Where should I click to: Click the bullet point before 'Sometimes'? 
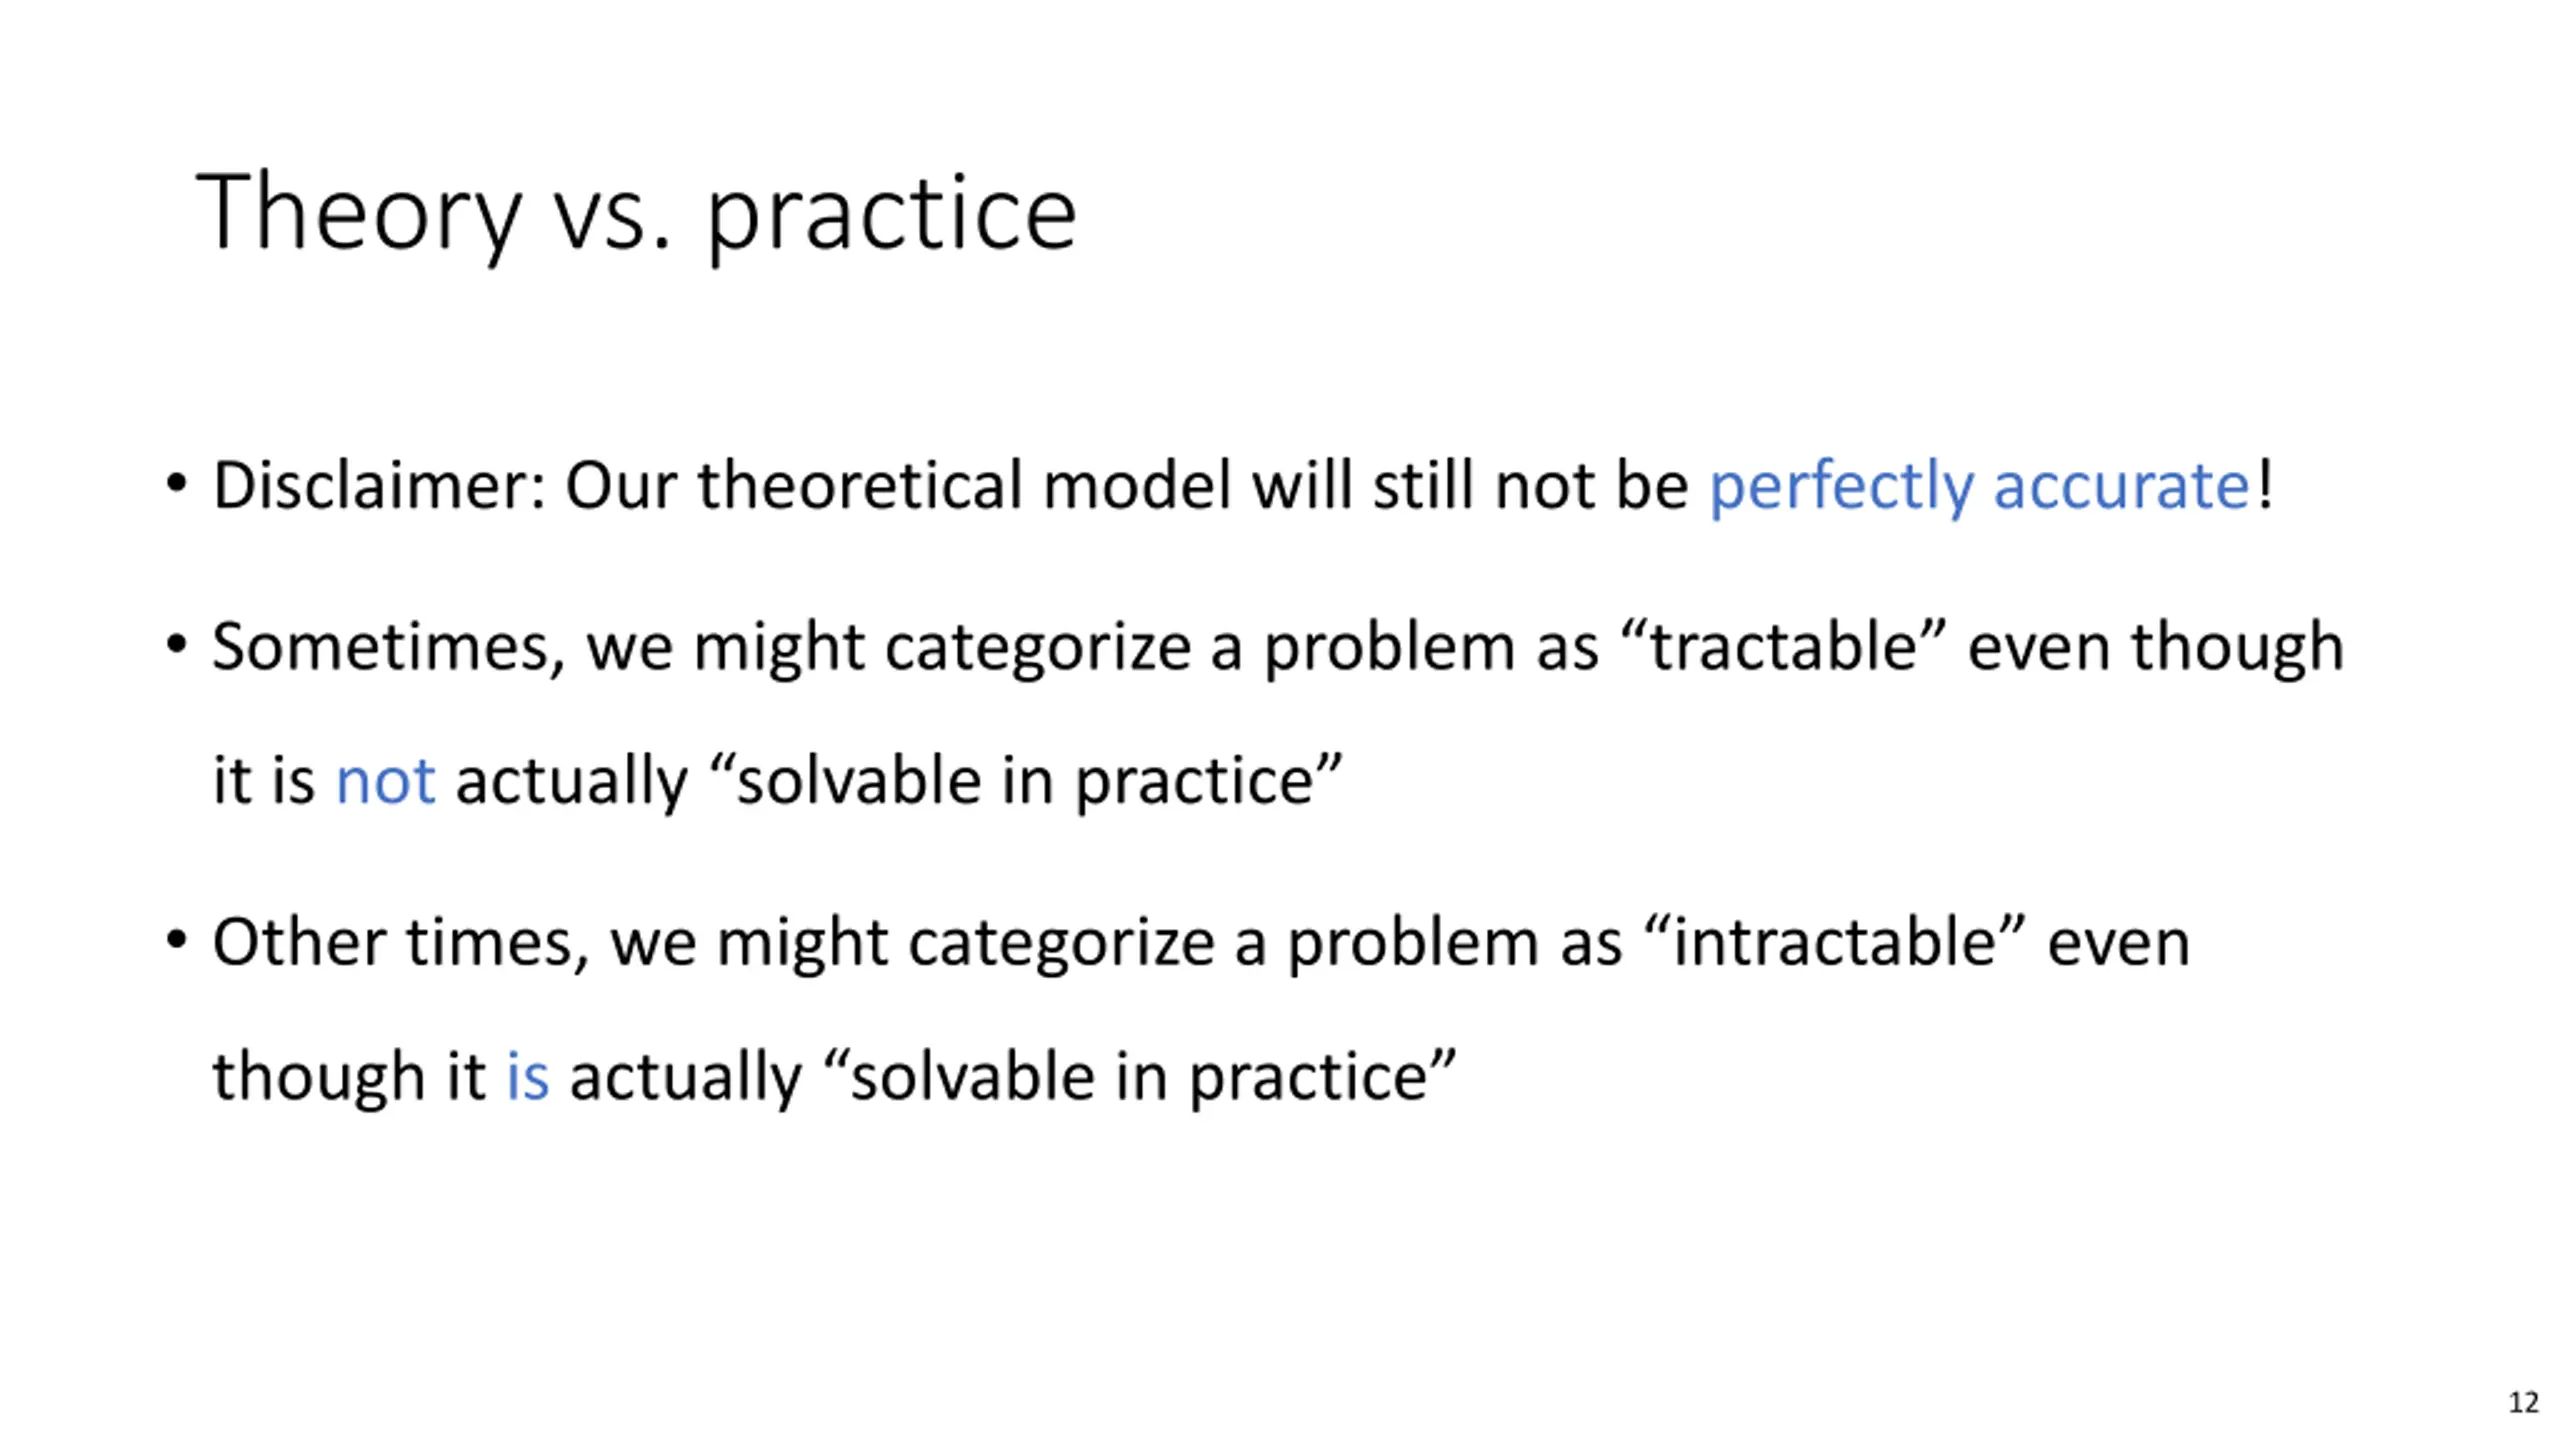point(177,646)
